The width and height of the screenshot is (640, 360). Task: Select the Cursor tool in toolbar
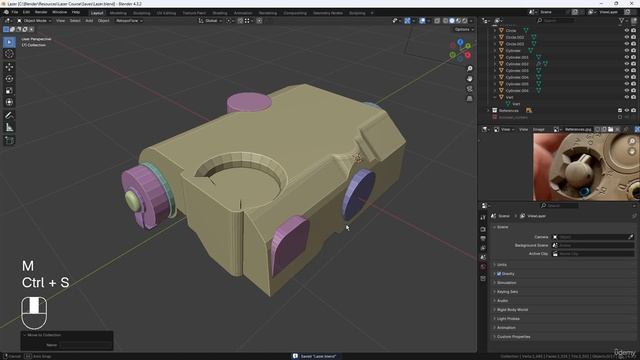click(9, 54)
